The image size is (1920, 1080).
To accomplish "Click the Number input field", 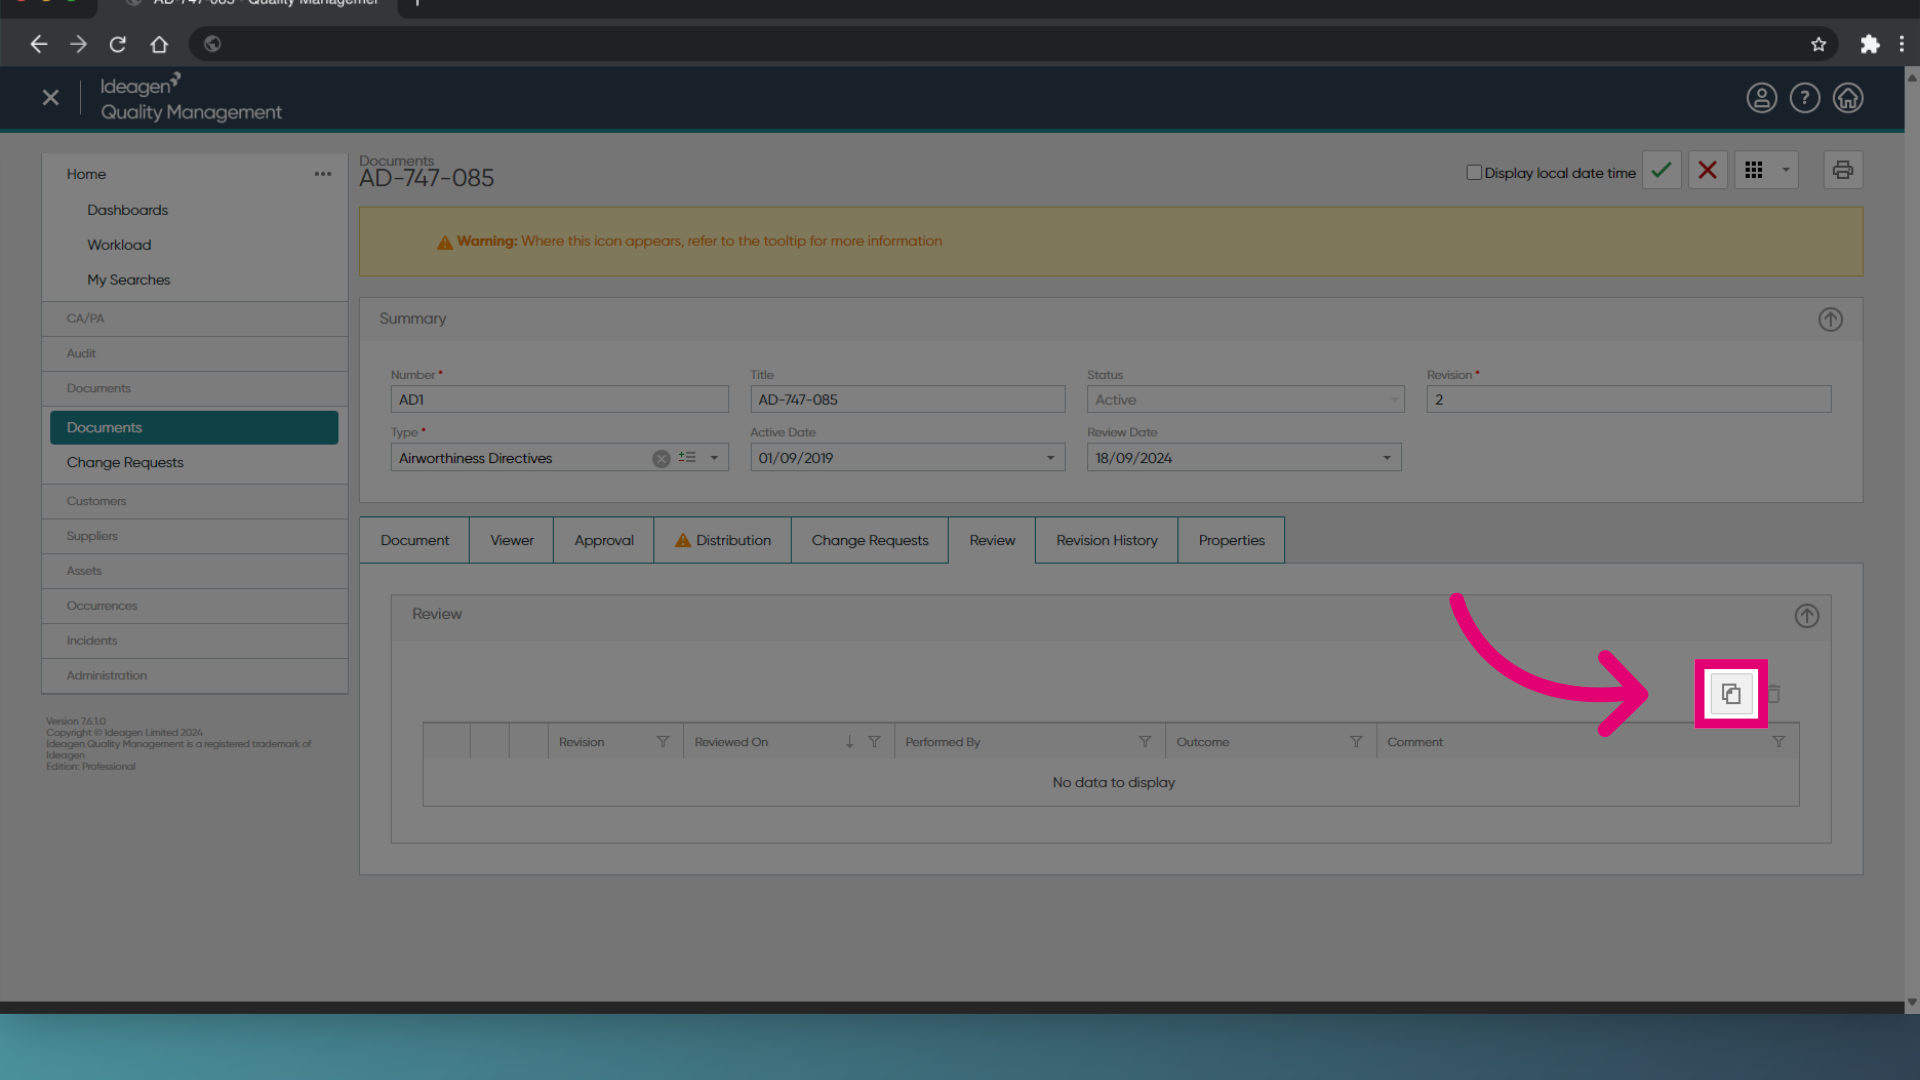I will pyautogui.click(x=559, y=400).
